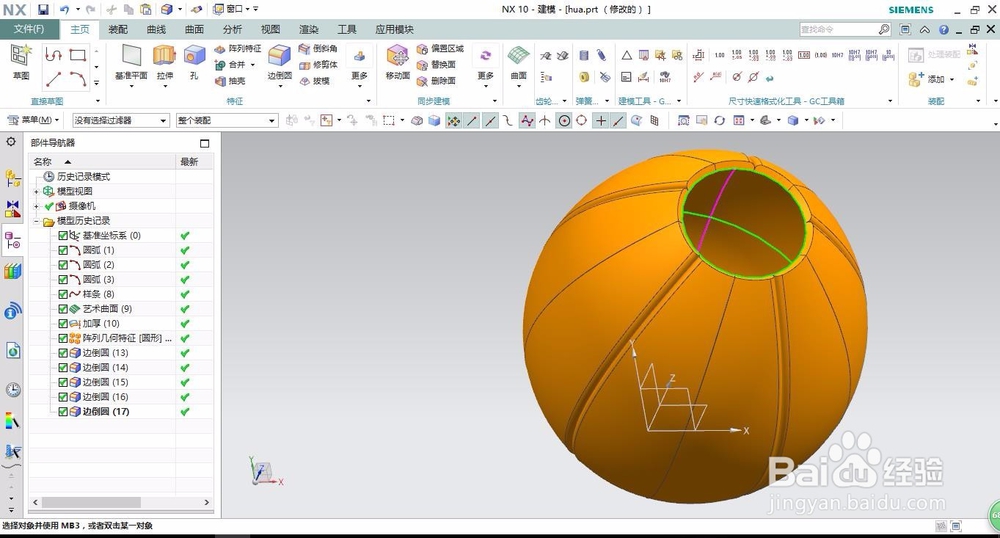Image resolution: width=1000 pixels, height=538 pixels.
Task: Collapse the 模型历史记录 tree node
Action: tap(36, 221)
